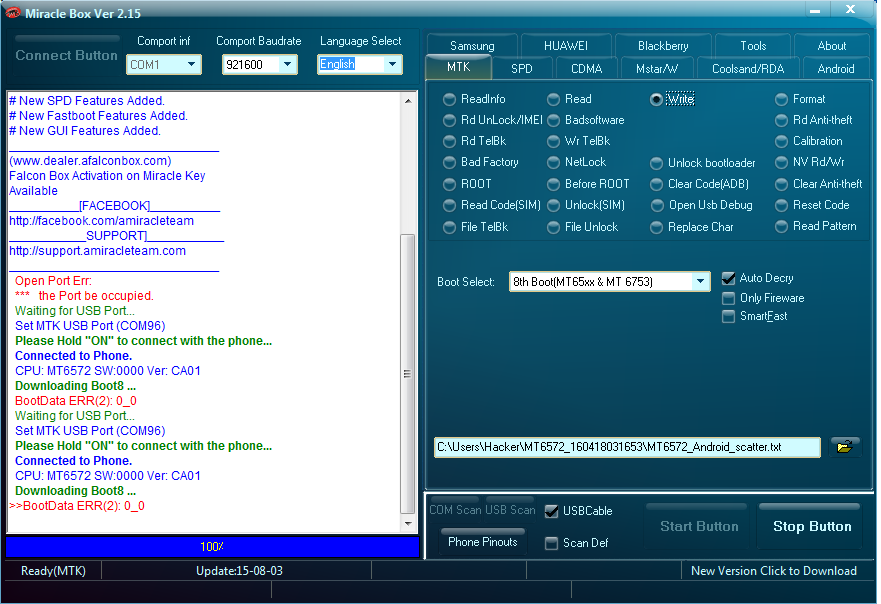Screen dimensions: 881x604
Task: Click New Version Click to Download
Action: pyautogui.click(x=774, y=571)
